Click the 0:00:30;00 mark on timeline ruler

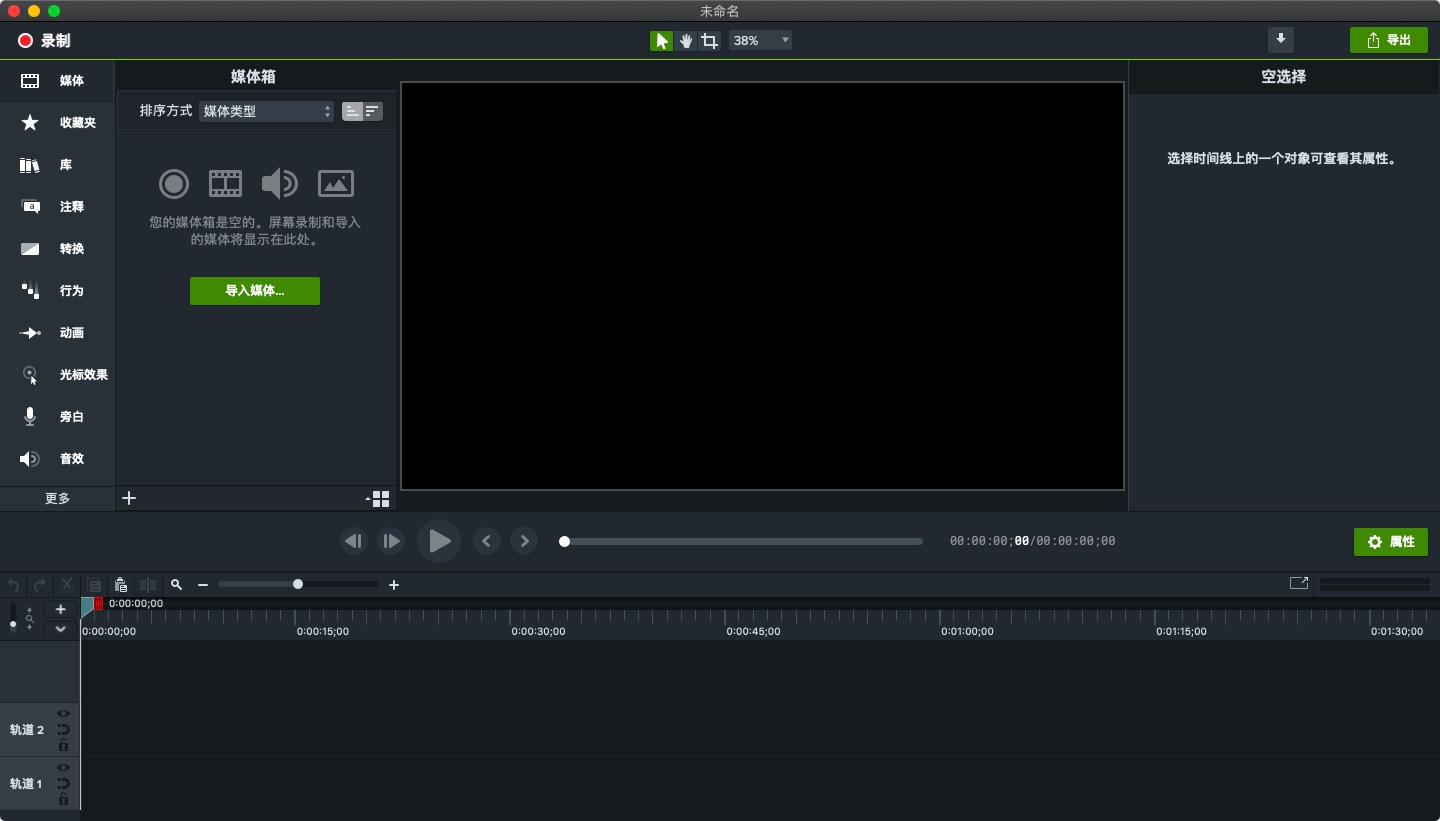538,631
